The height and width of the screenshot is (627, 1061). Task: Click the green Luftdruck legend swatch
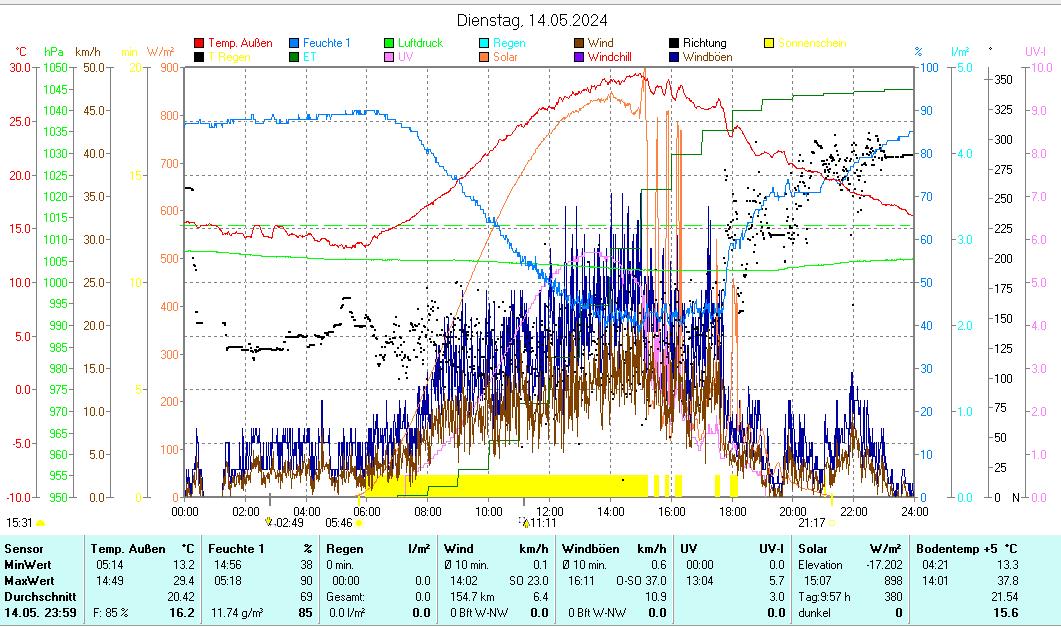tap(389, 43)
